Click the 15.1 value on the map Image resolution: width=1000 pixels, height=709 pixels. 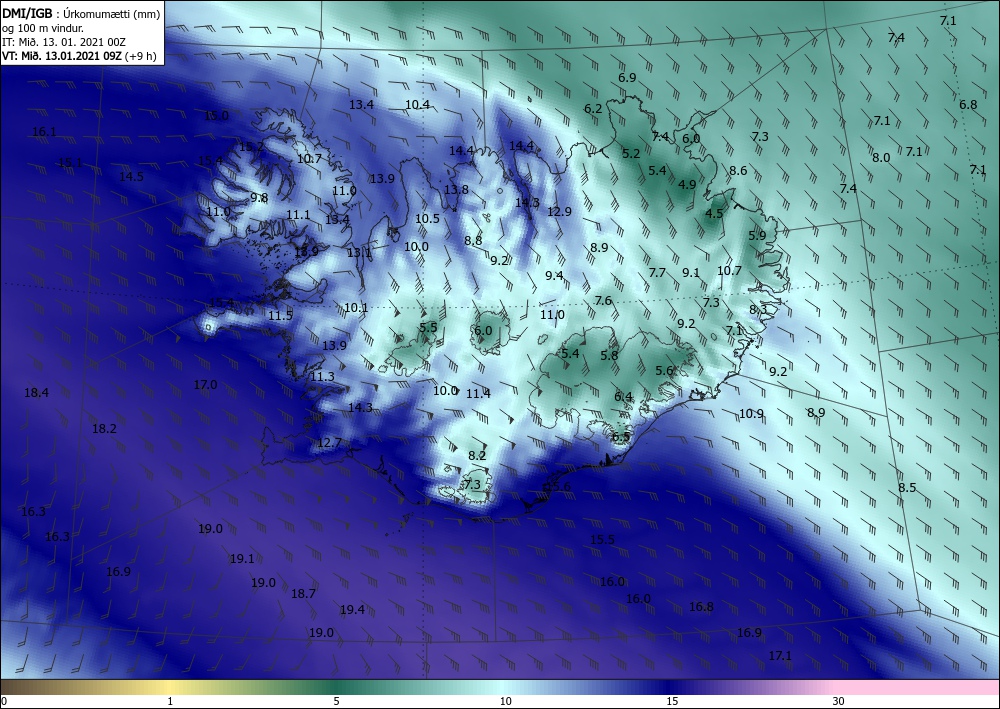(70, 162)
